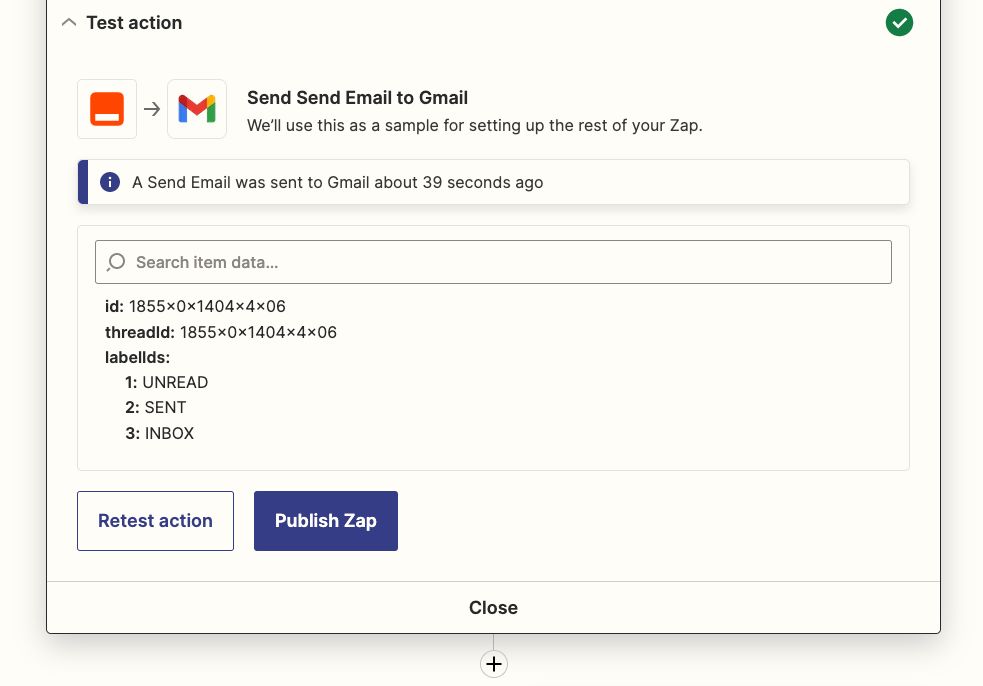Screen dimensions: 983x686
Task: Add a step with the plus icon
Action: (x=494, y=664)
